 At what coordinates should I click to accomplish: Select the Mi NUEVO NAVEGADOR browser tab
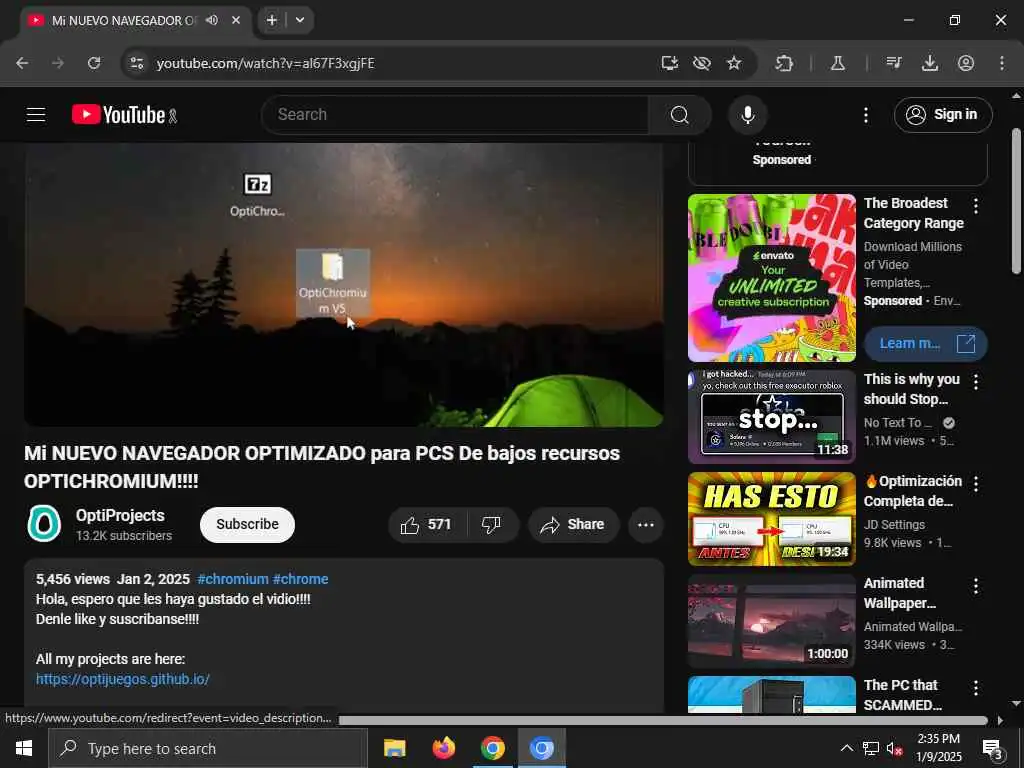coord(135,20)
